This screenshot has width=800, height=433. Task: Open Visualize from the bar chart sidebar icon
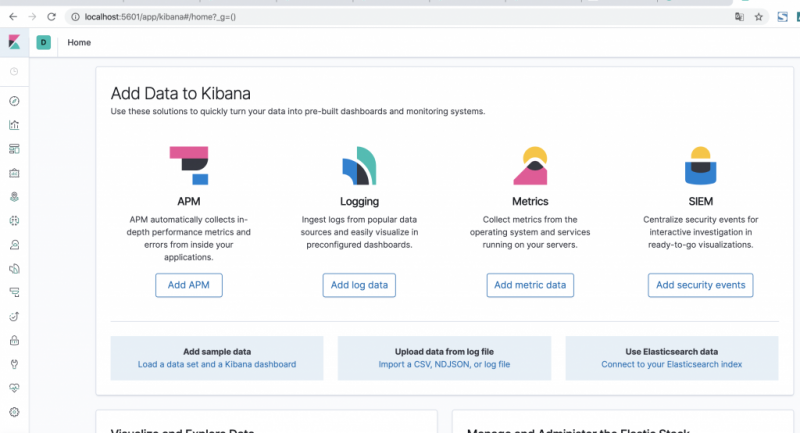tap(14, 125)
